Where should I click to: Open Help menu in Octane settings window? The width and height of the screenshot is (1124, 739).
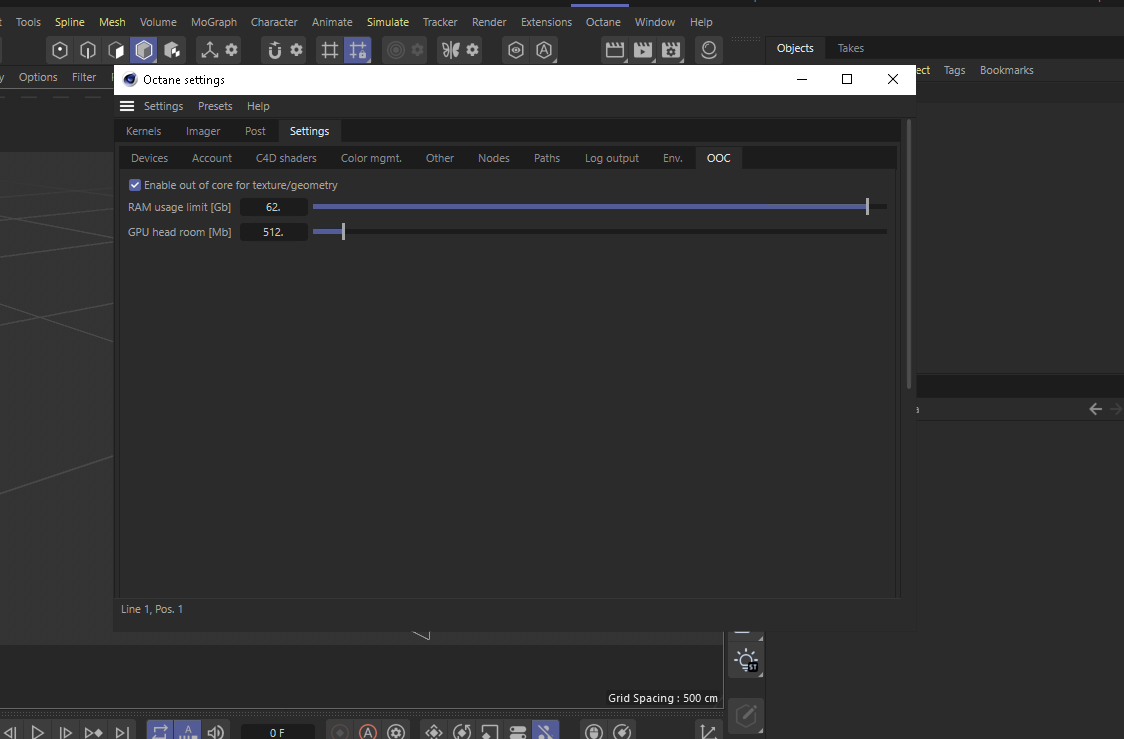(258, 106)
